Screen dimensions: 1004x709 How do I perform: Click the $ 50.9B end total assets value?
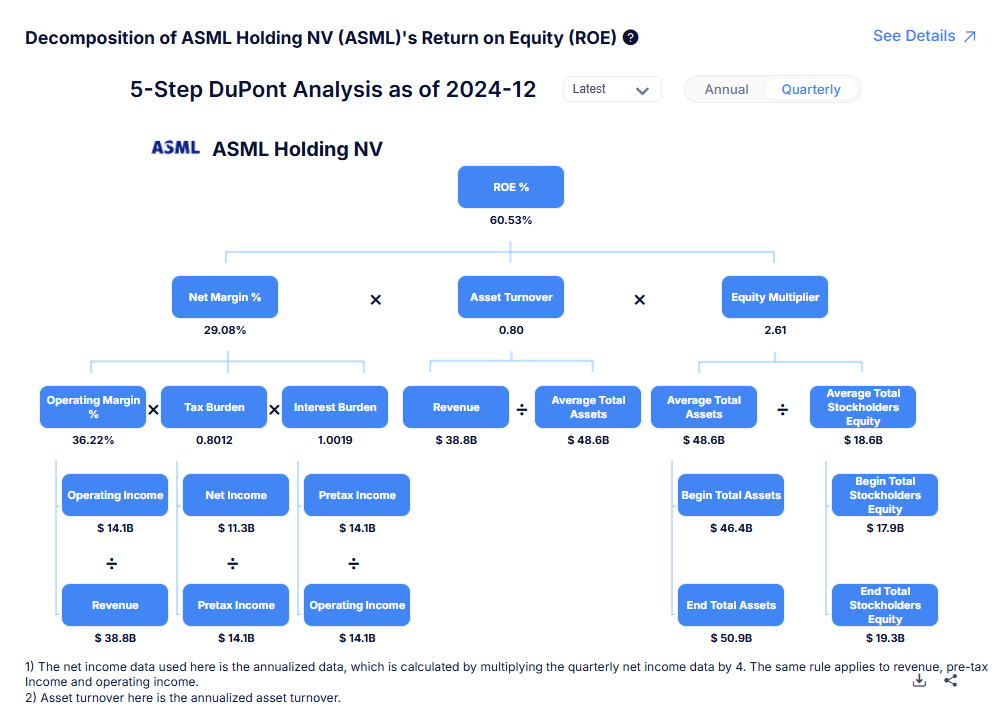point(731,638)
